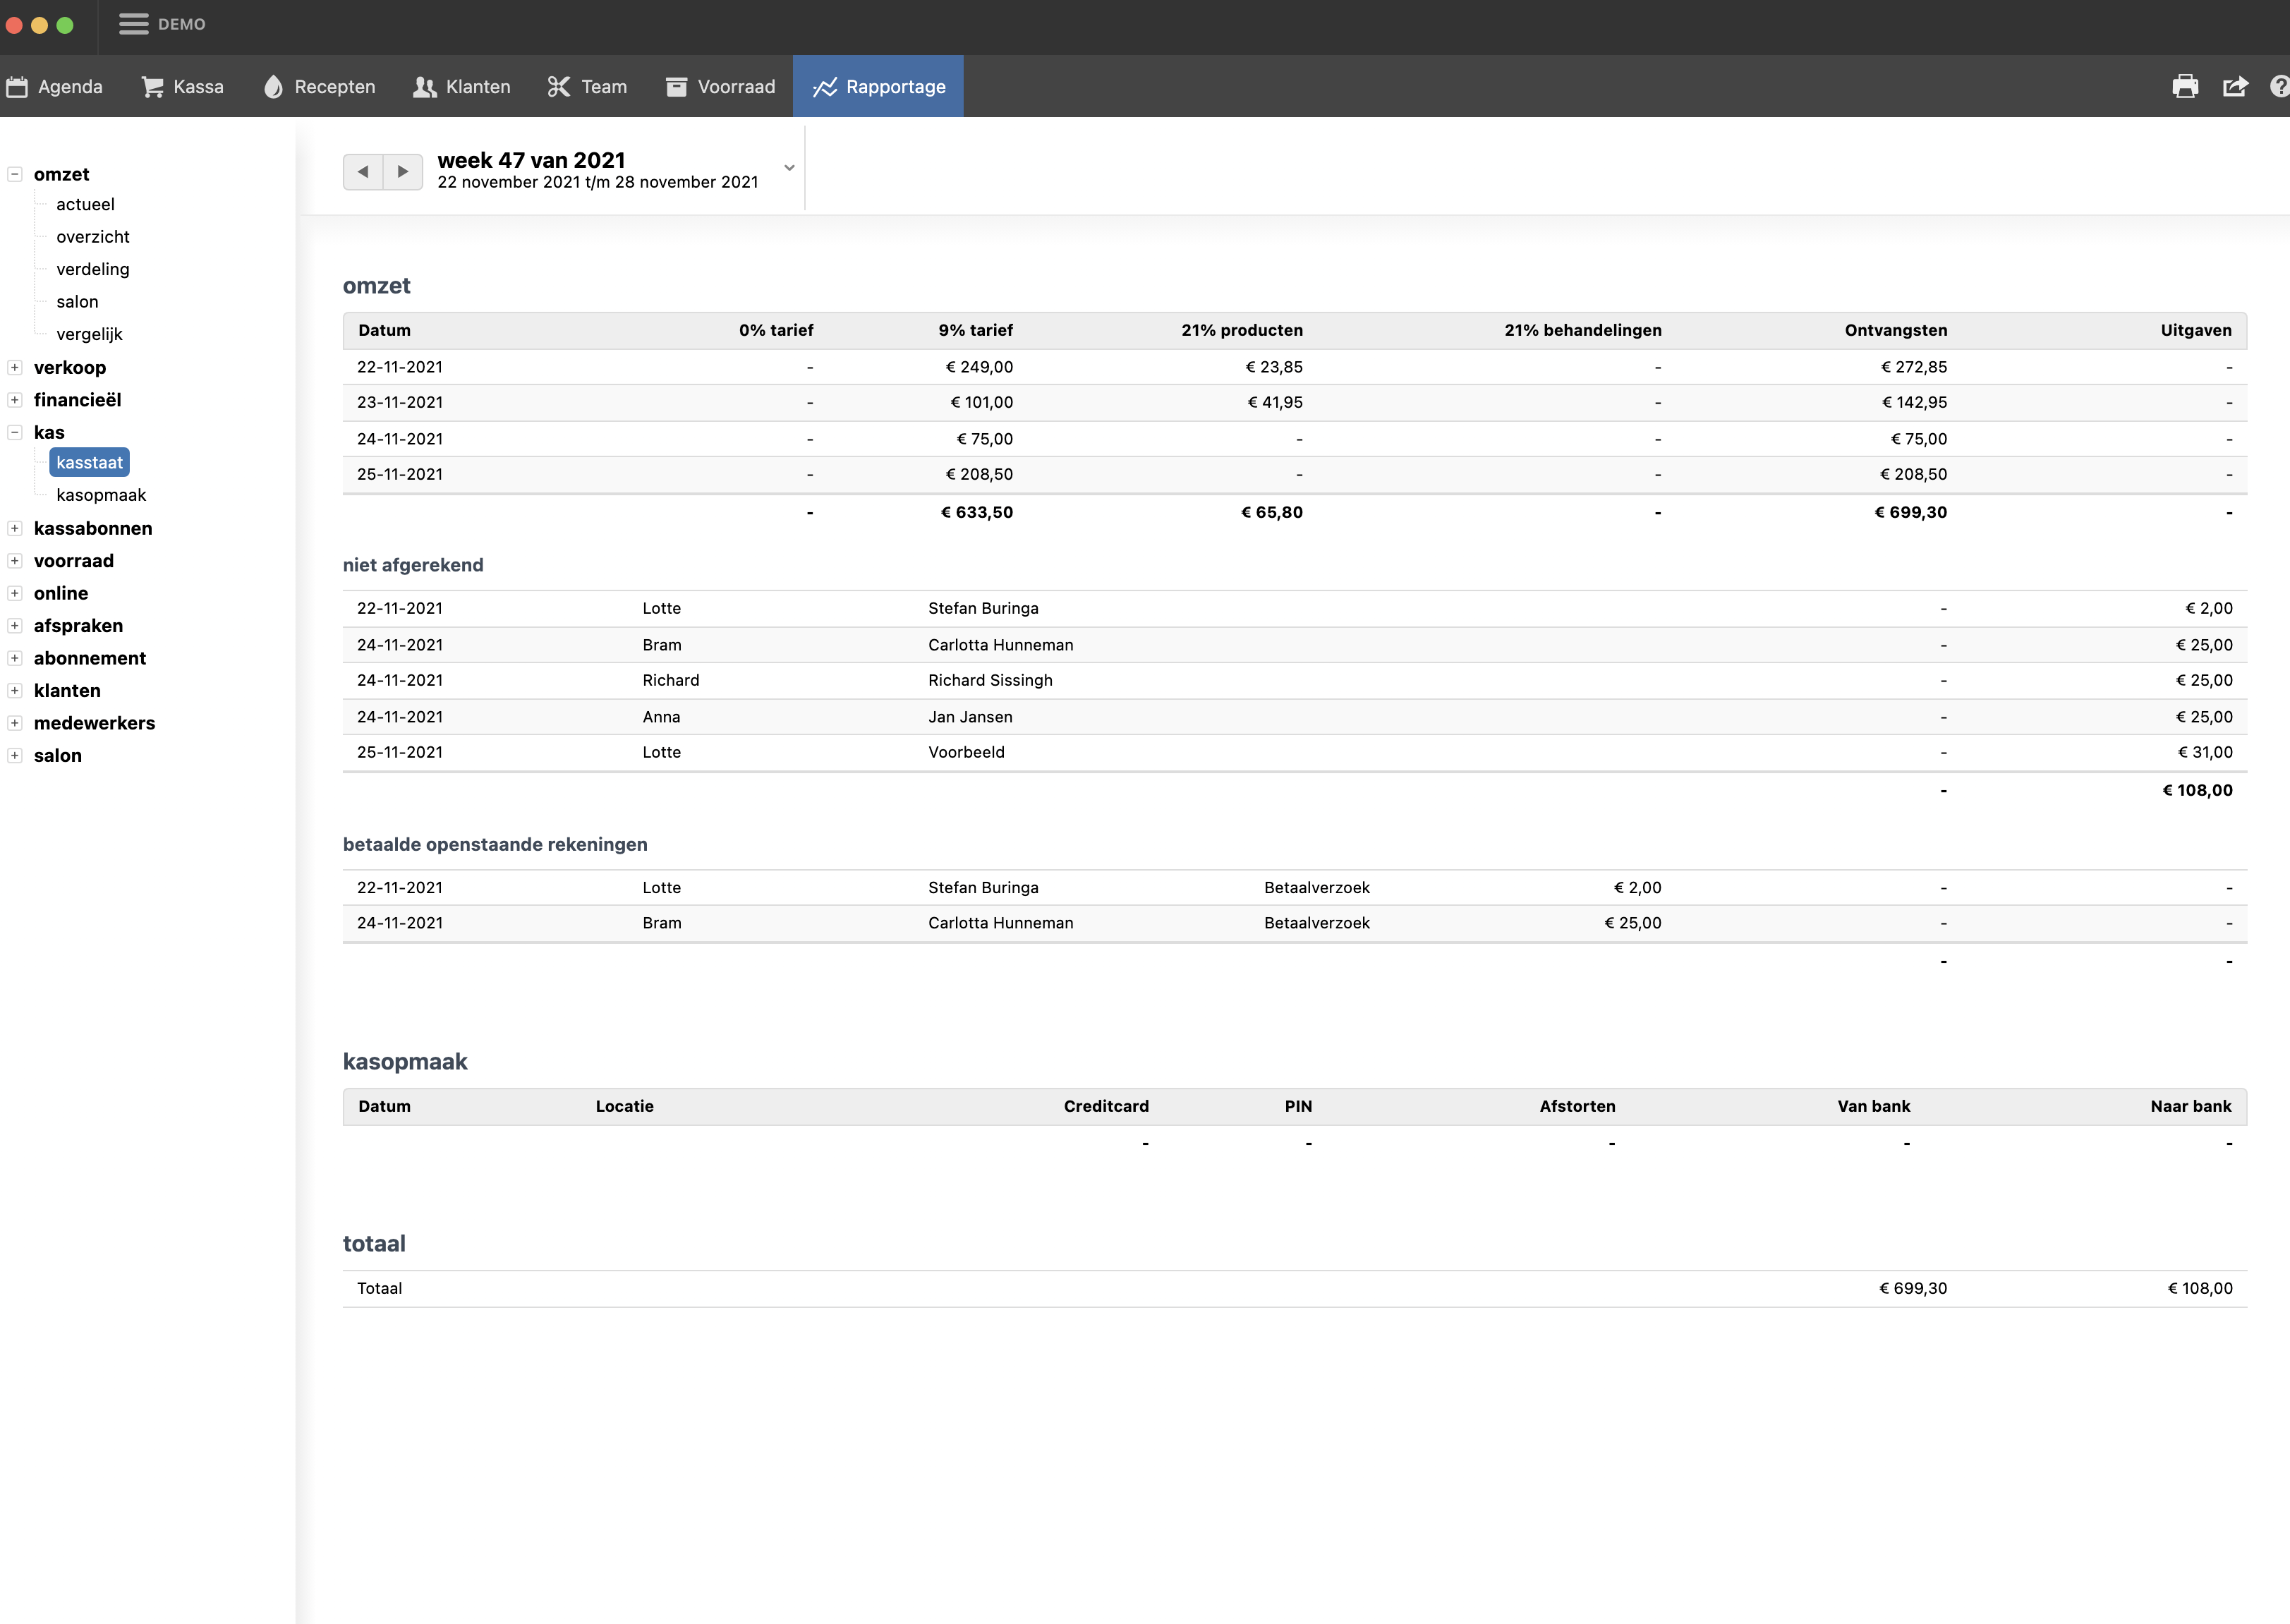This screenshot has width=2290, height=1624.
Task: Expand the verkoop tree section
Action: (15, 368)
